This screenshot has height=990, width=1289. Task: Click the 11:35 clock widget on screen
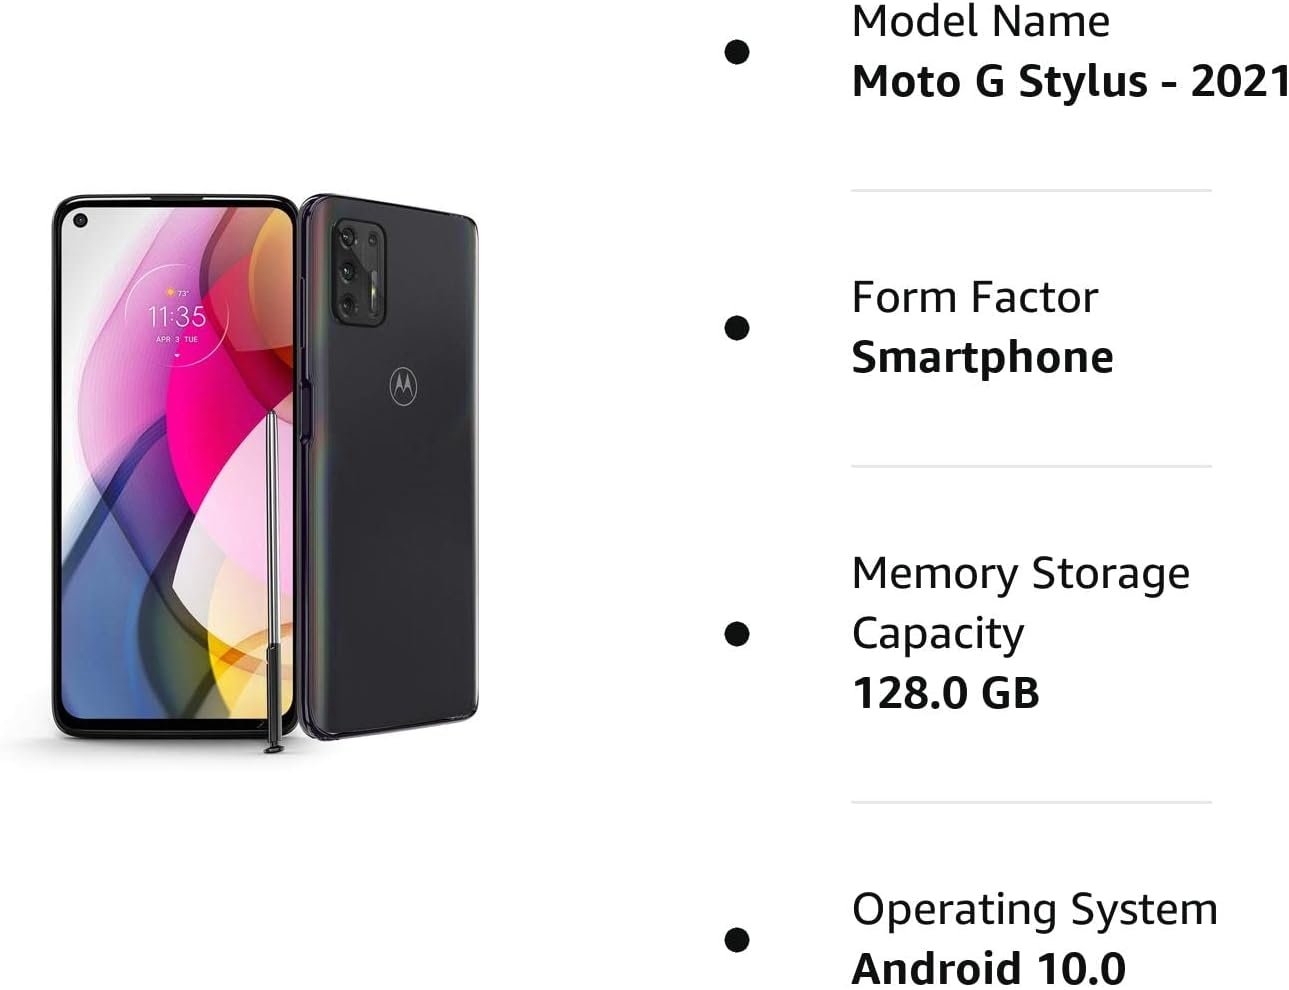pos(177,315)
